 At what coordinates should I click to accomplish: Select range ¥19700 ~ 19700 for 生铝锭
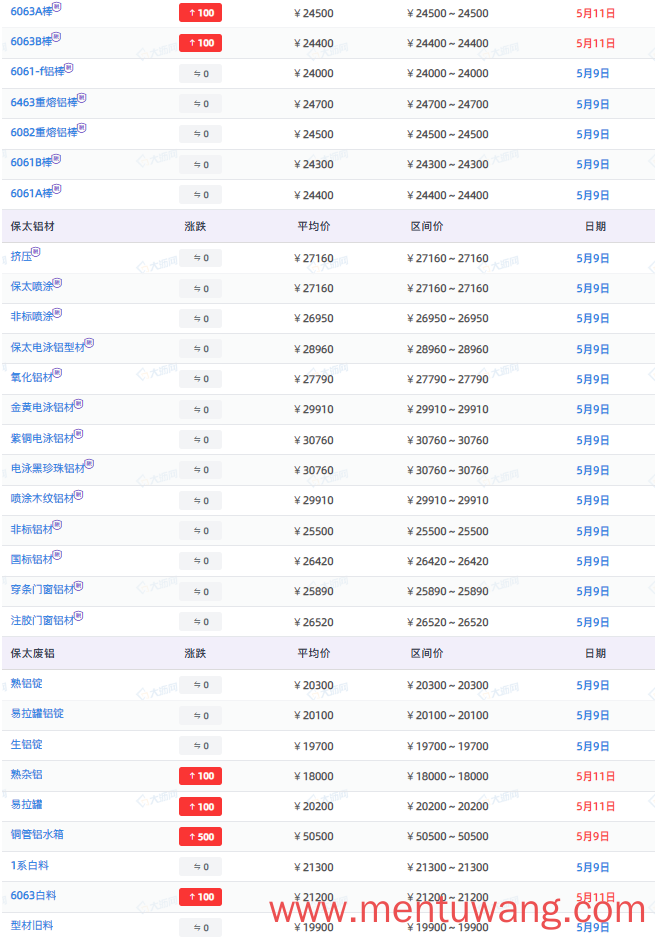(448, 746)
